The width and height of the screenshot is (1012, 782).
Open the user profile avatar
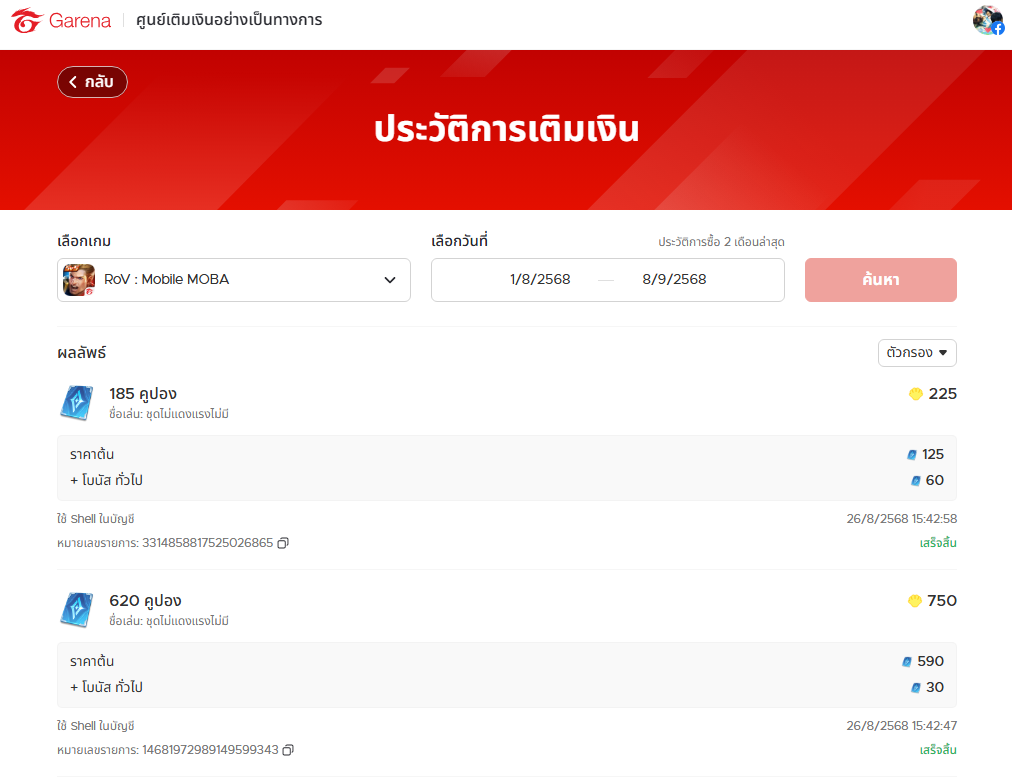pos(988,20)
